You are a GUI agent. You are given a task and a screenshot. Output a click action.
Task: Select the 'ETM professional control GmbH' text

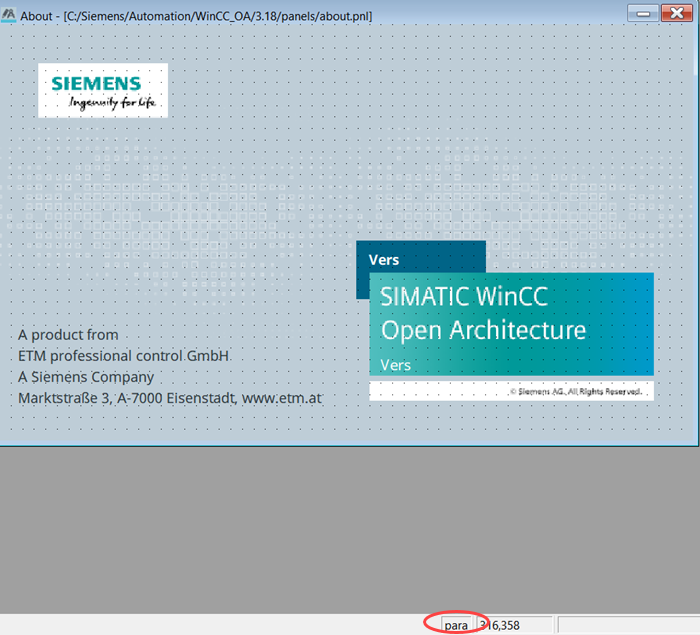click(x=124, y=356)
